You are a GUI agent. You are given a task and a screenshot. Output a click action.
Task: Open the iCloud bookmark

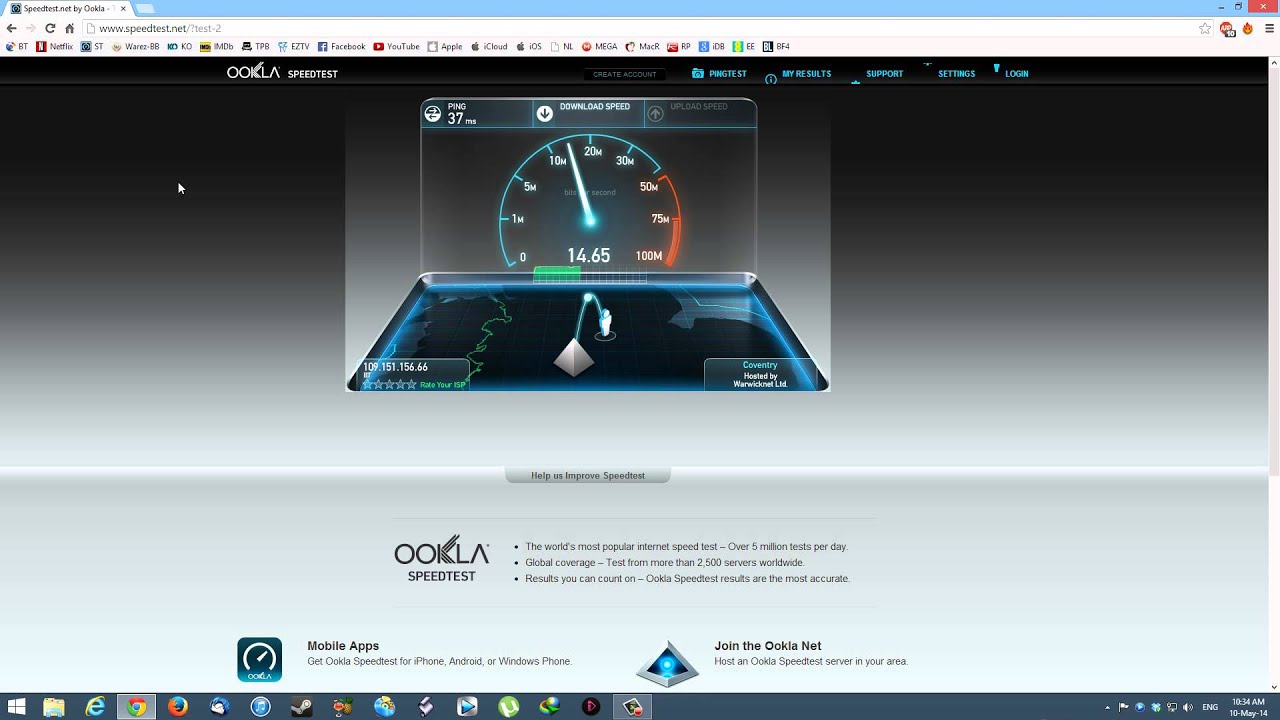[x=489, y=46]
